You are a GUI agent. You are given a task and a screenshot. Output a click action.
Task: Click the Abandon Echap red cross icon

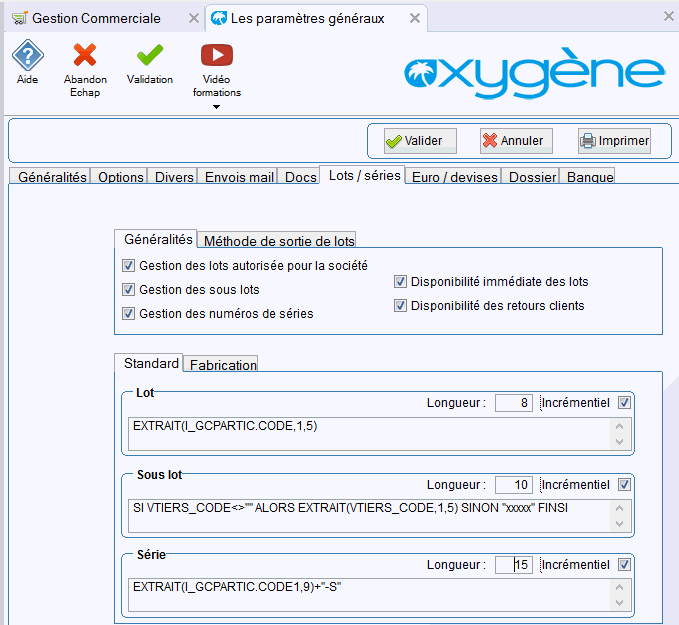point(85,57)
